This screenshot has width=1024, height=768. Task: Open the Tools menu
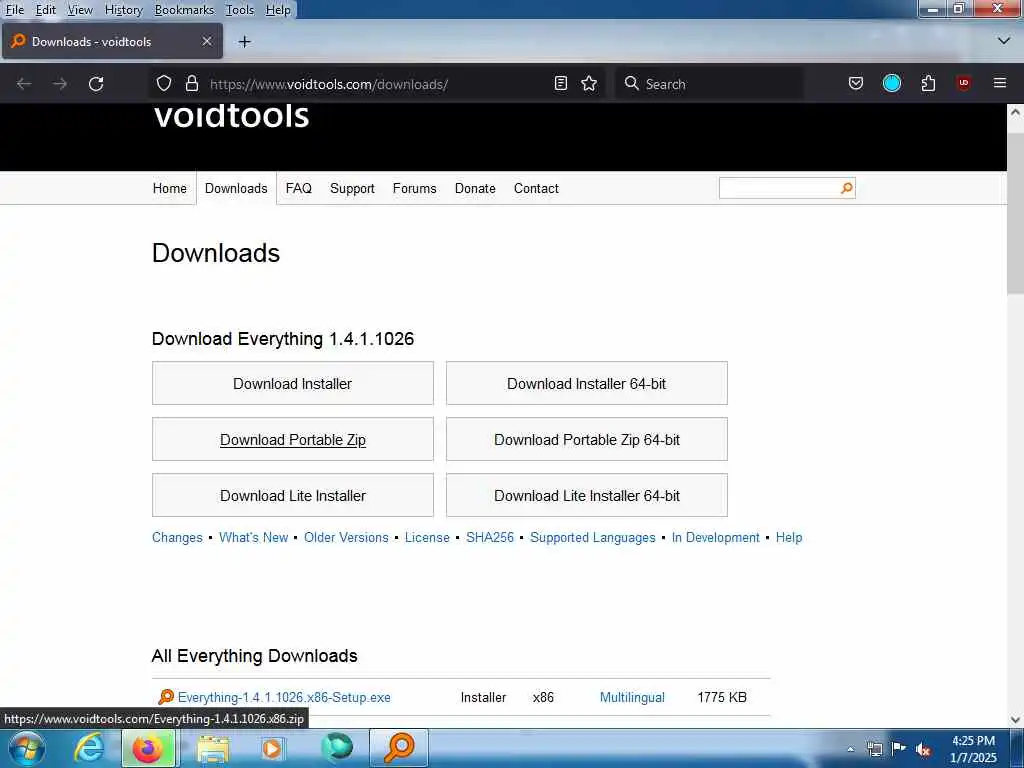pyautogui.click(x=240, y=10)
